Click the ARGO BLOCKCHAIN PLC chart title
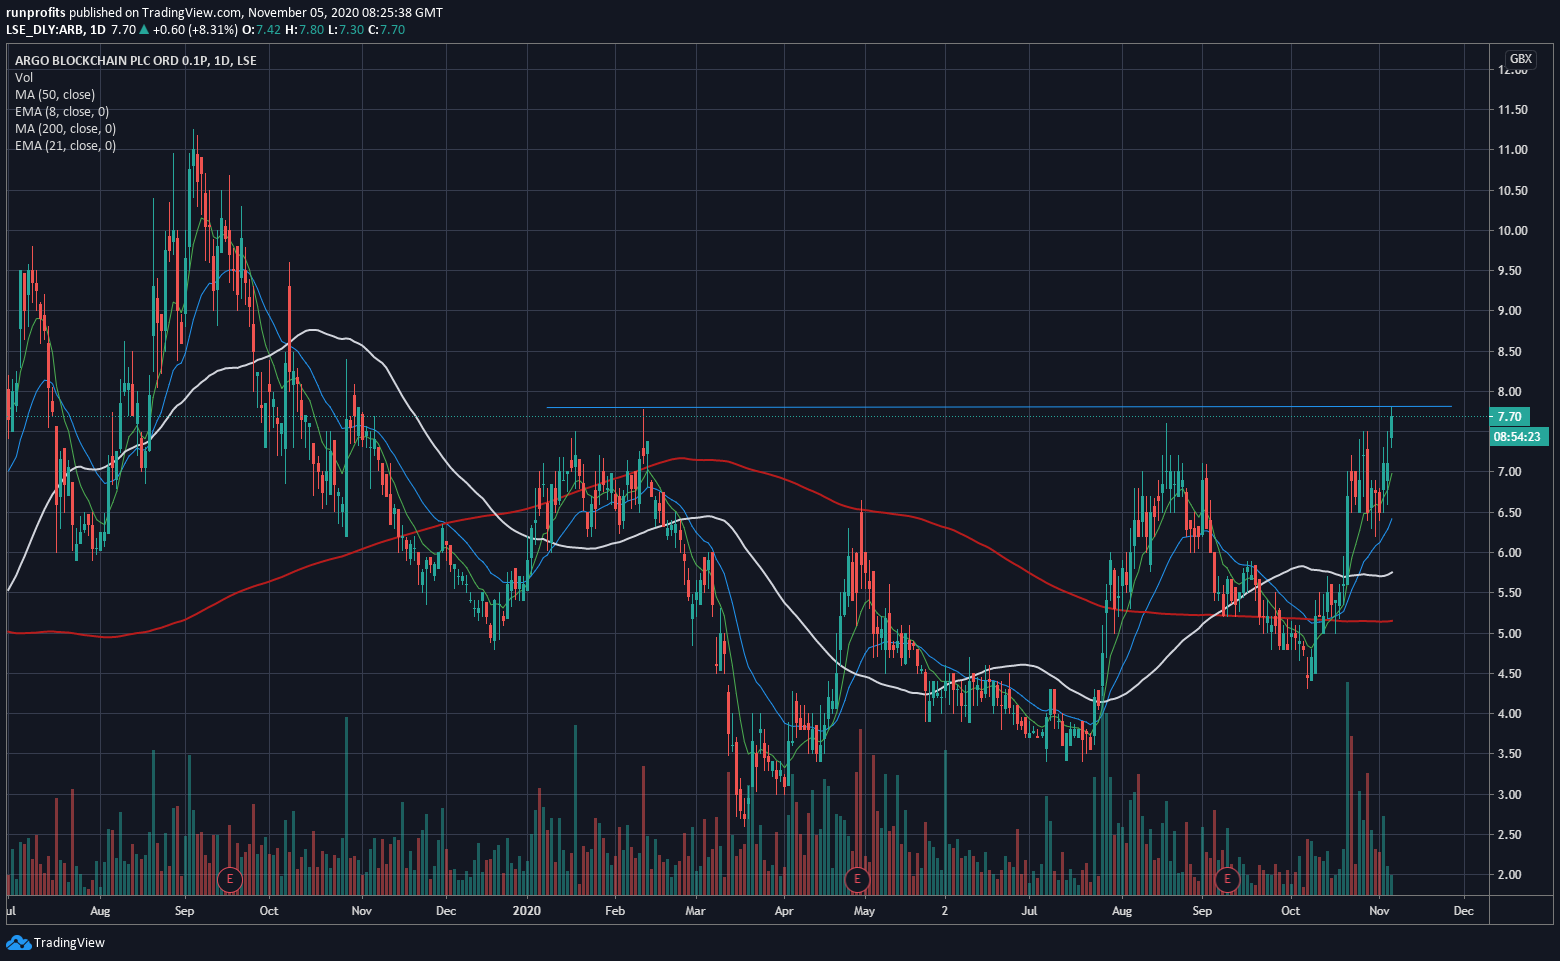This screenshot has height=961, width=1560. click(x=135, y=61)
